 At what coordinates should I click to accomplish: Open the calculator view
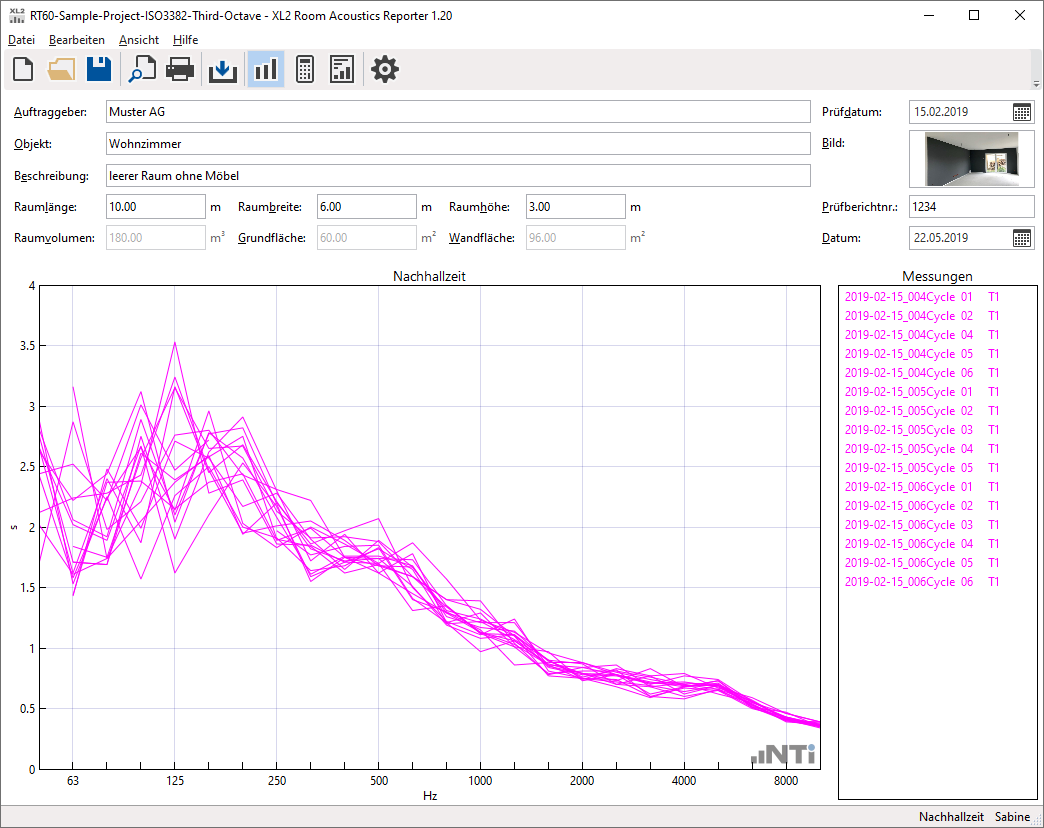[304, 68]
